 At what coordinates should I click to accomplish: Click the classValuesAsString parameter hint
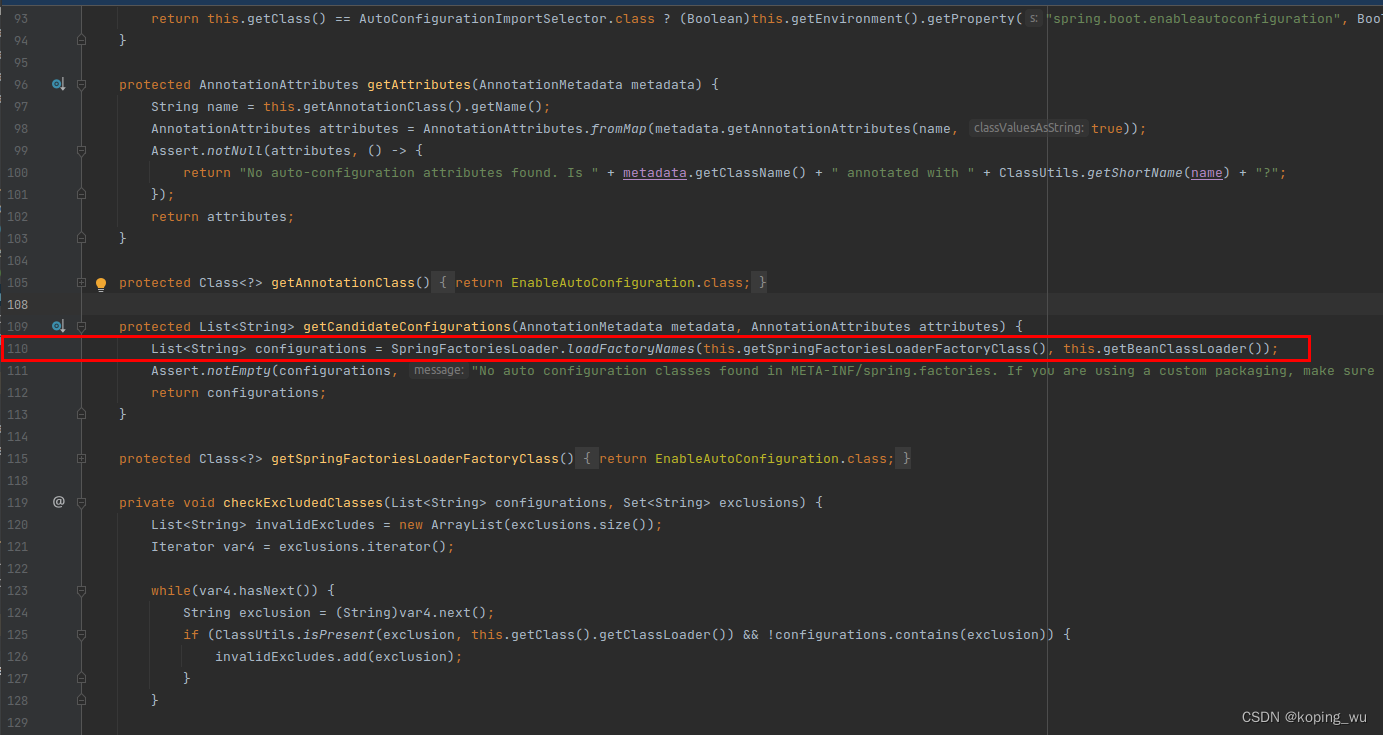pyautogui.click(x=1029, y=129)
